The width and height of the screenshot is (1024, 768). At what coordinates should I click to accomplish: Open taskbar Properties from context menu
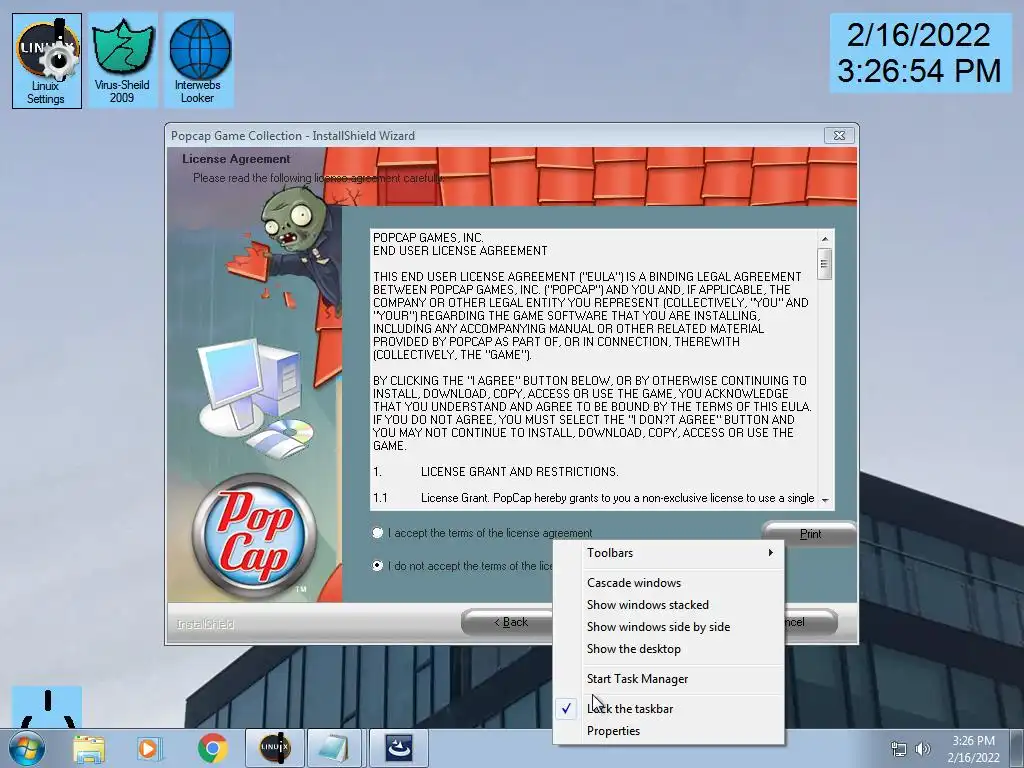(669, 731)
